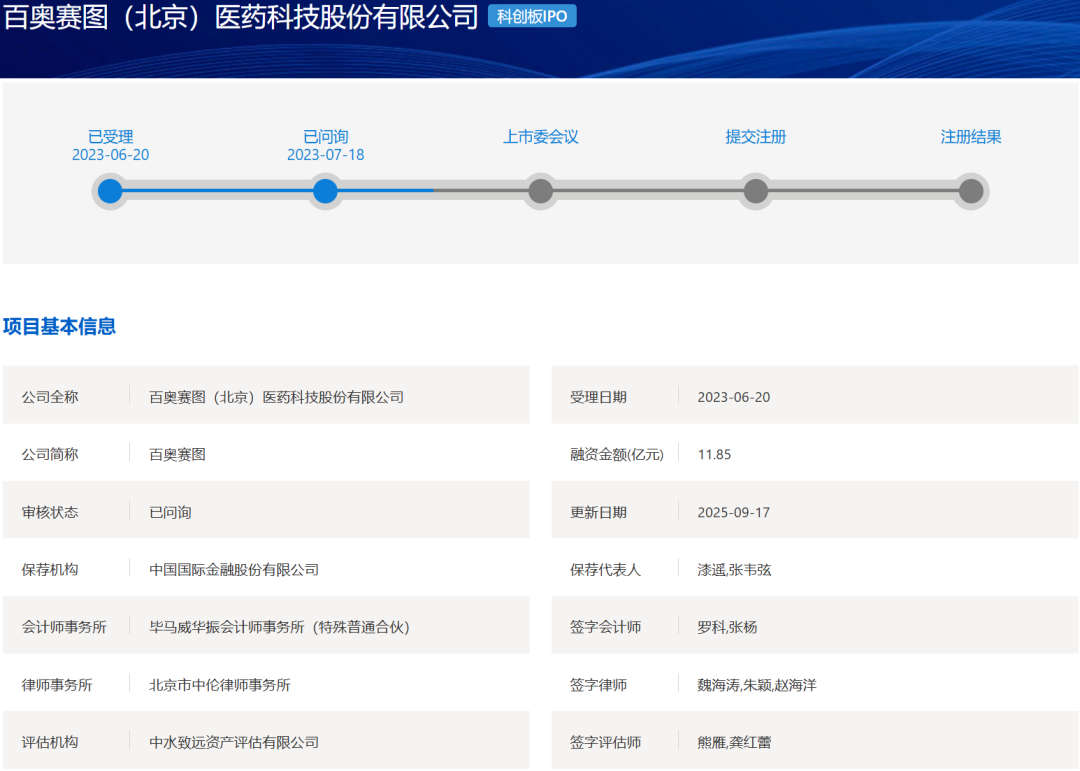Image resolution: width=1080 pixels, height=771 pixels.
Task: Click the 保荐代表人 field label
Action: [605, 569]
